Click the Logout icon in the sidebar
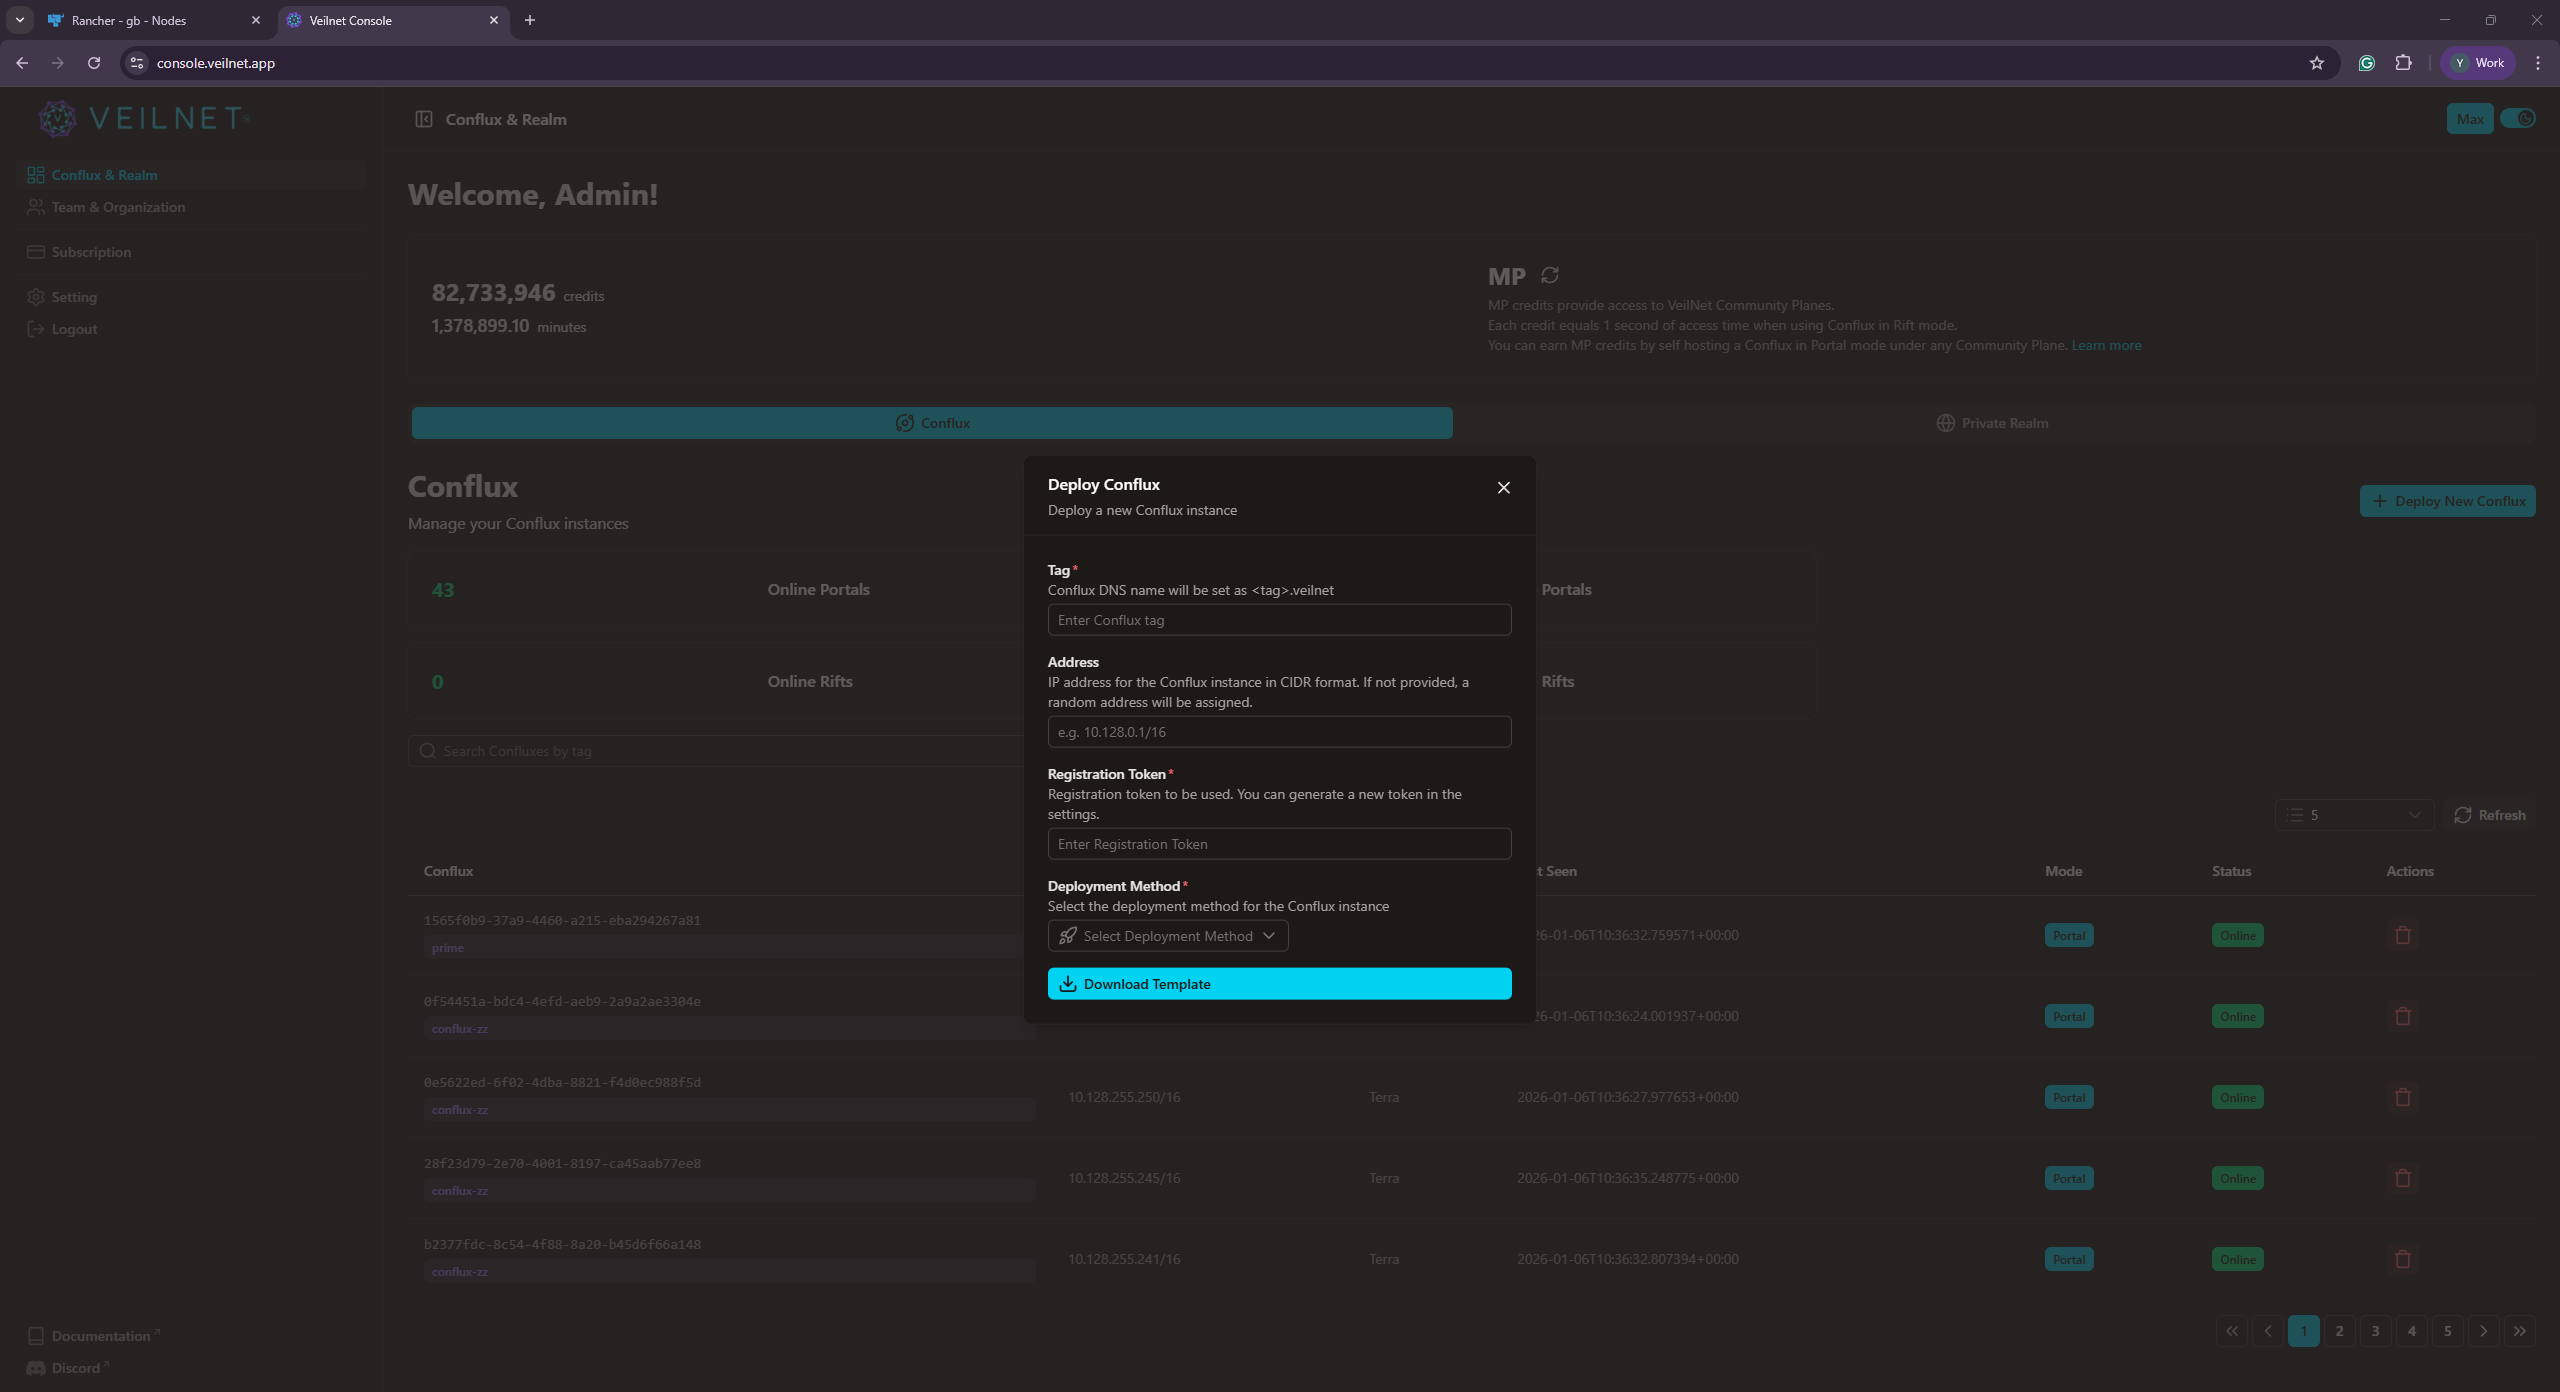The image size is (2560, 1392). point(36,328)
